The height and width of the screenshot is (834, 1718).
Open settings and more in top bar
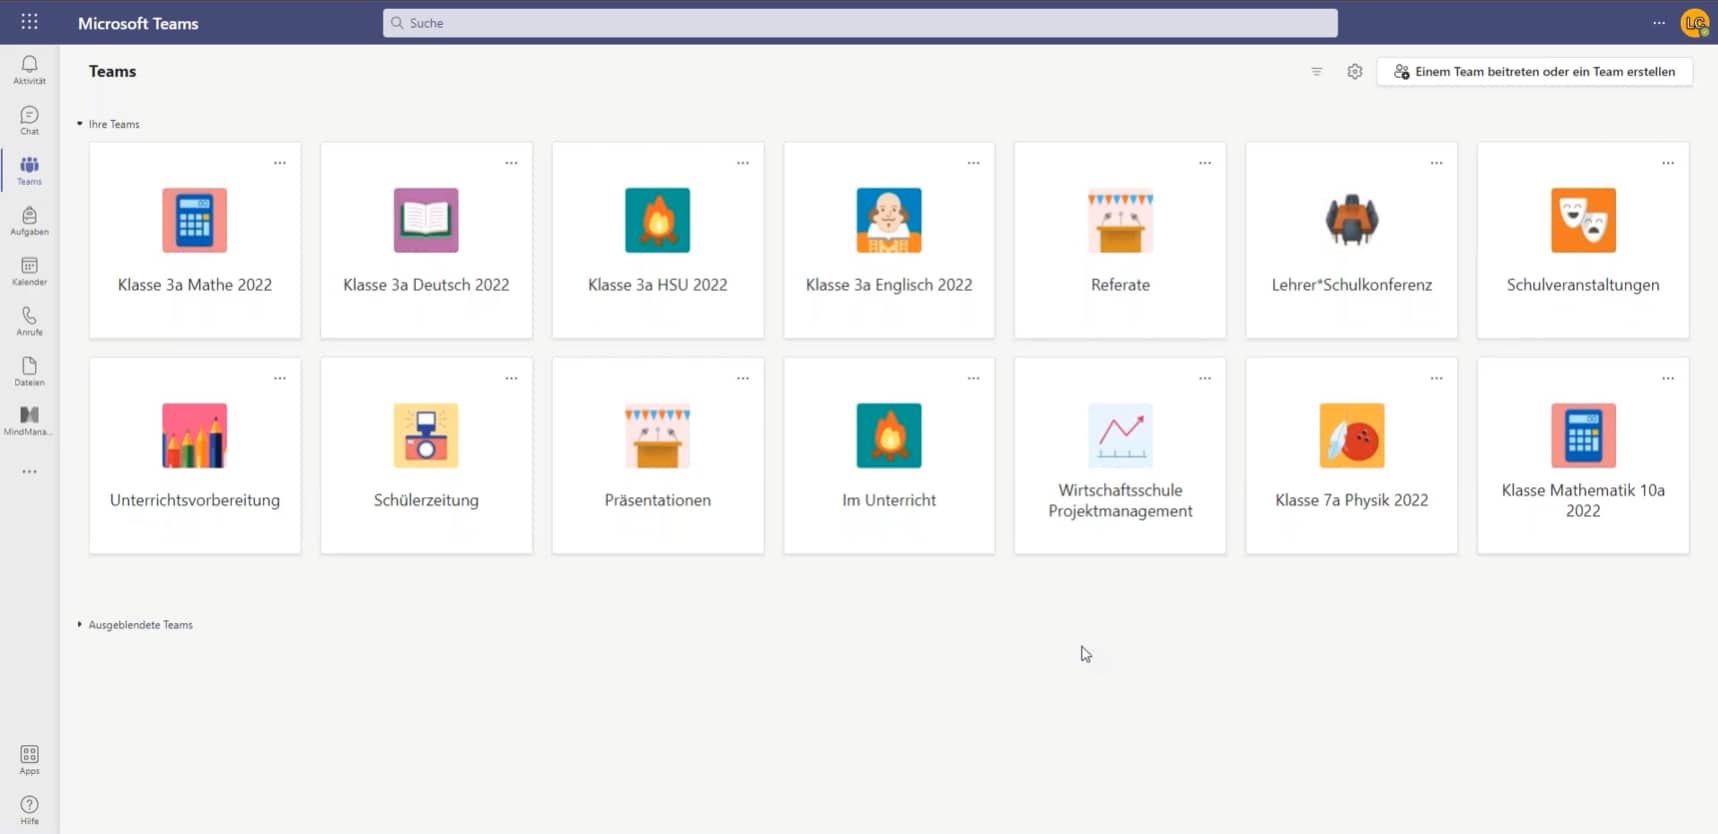1658,22
